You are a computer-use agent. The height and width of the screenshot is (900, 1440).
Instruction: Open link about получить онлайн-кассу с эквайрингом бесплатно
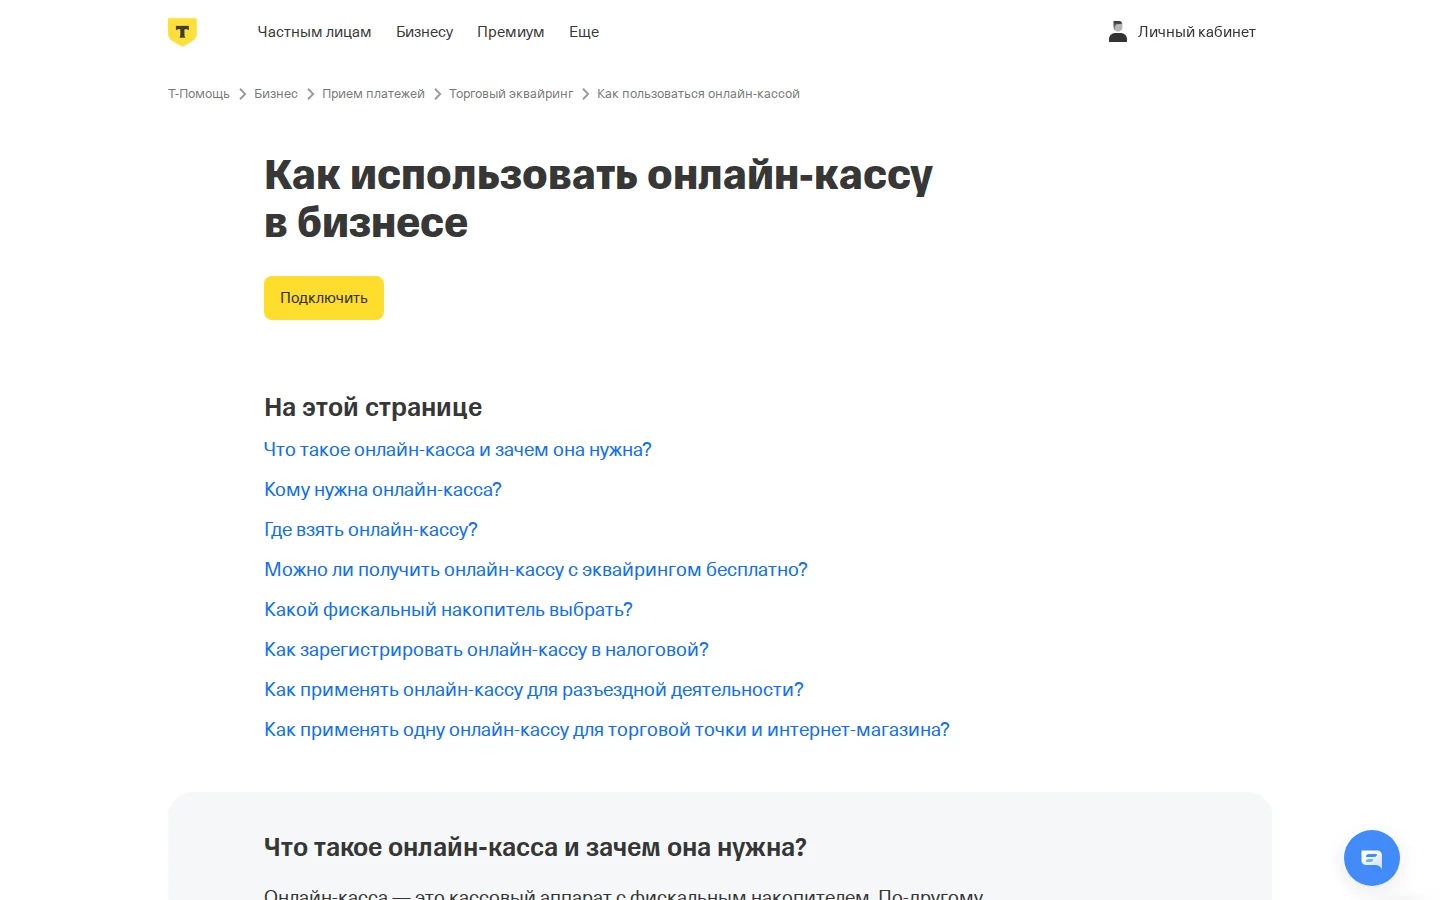[x=536, y=570]
